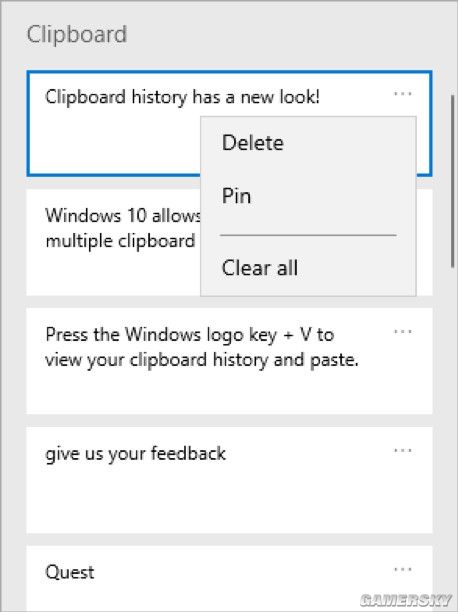Image resolution: width=458 pixels, height=612 pixels.
Task: Open the more options dots for 'Quest' entry
Action: click(403, 569)
